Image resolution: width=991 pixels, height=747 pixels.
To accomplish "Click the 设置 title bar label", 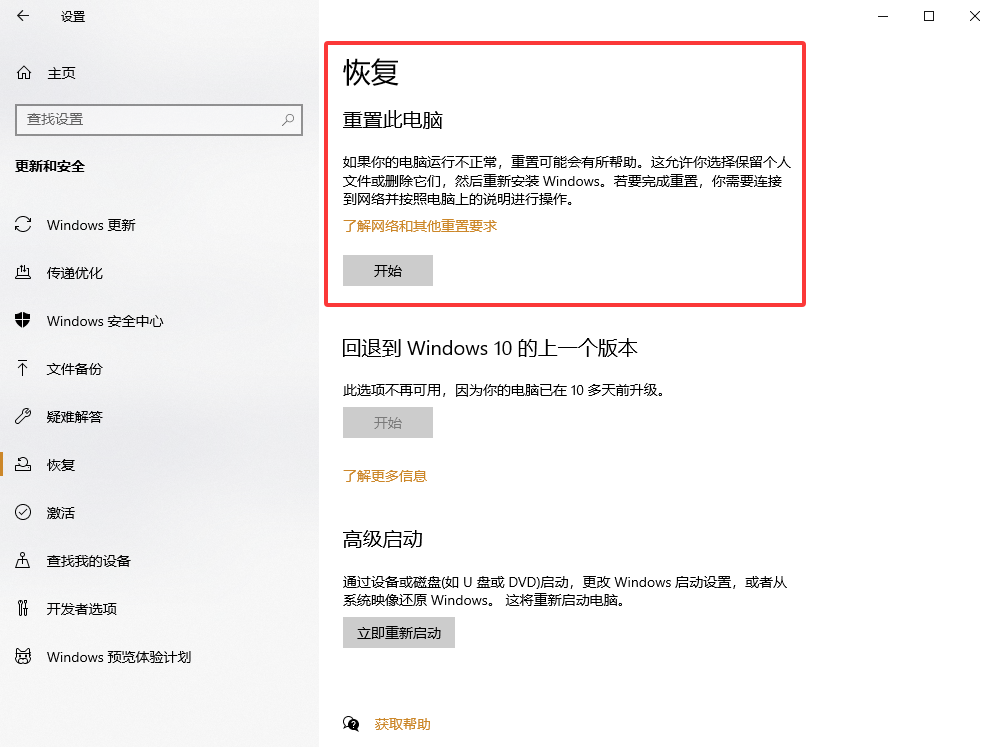I will click(x=72, y=16).
